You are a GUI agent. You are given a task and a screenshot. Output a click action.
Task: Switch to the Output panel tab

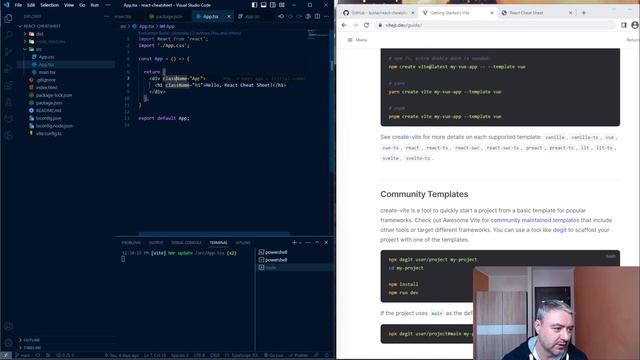156,242
